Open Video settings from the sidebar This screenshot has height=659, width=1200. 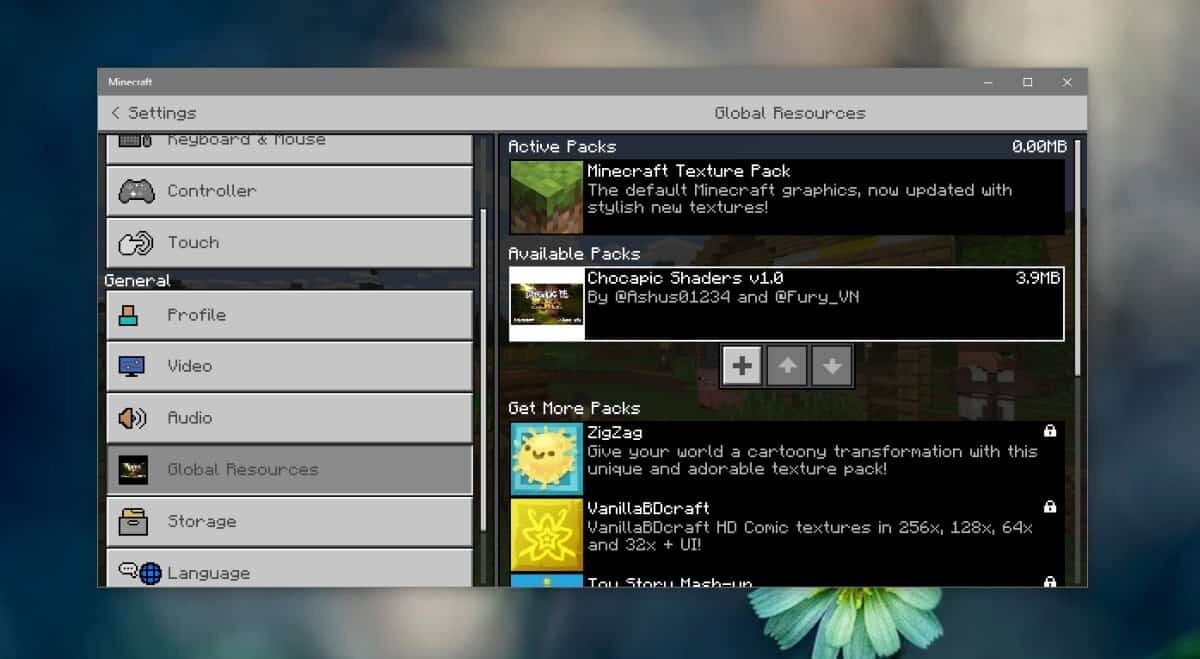(x=288, y=366)
